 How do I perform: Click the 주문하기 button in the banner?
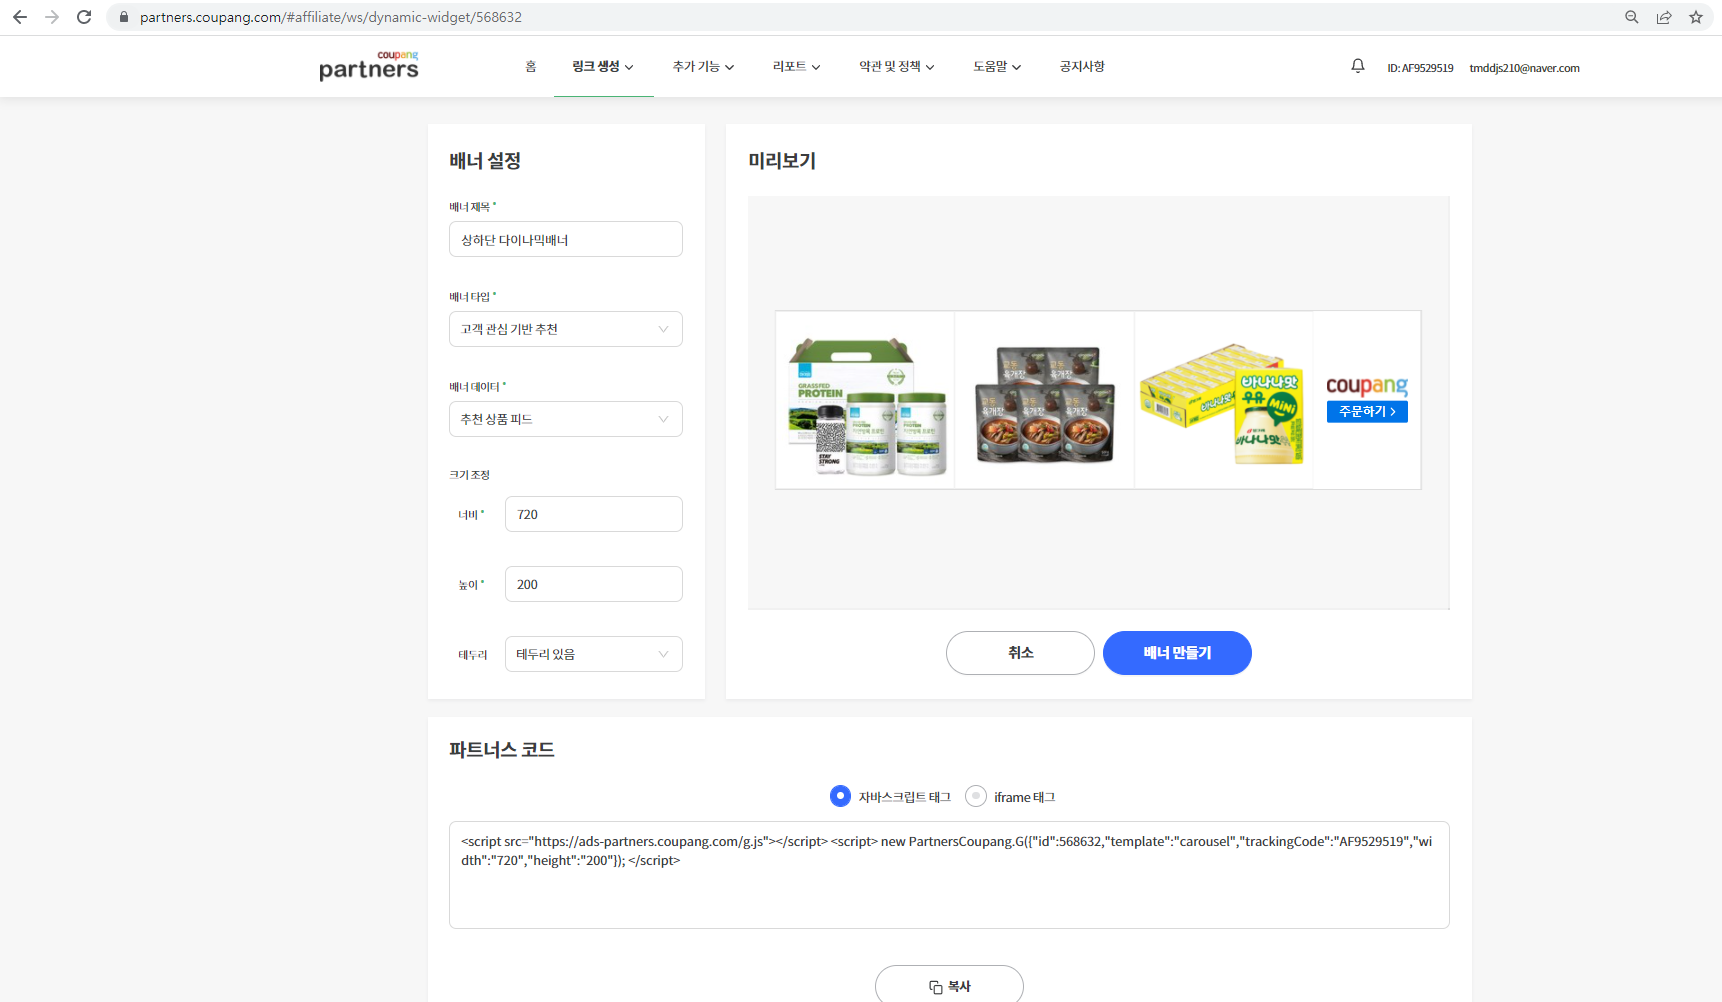pos(1367,412)
